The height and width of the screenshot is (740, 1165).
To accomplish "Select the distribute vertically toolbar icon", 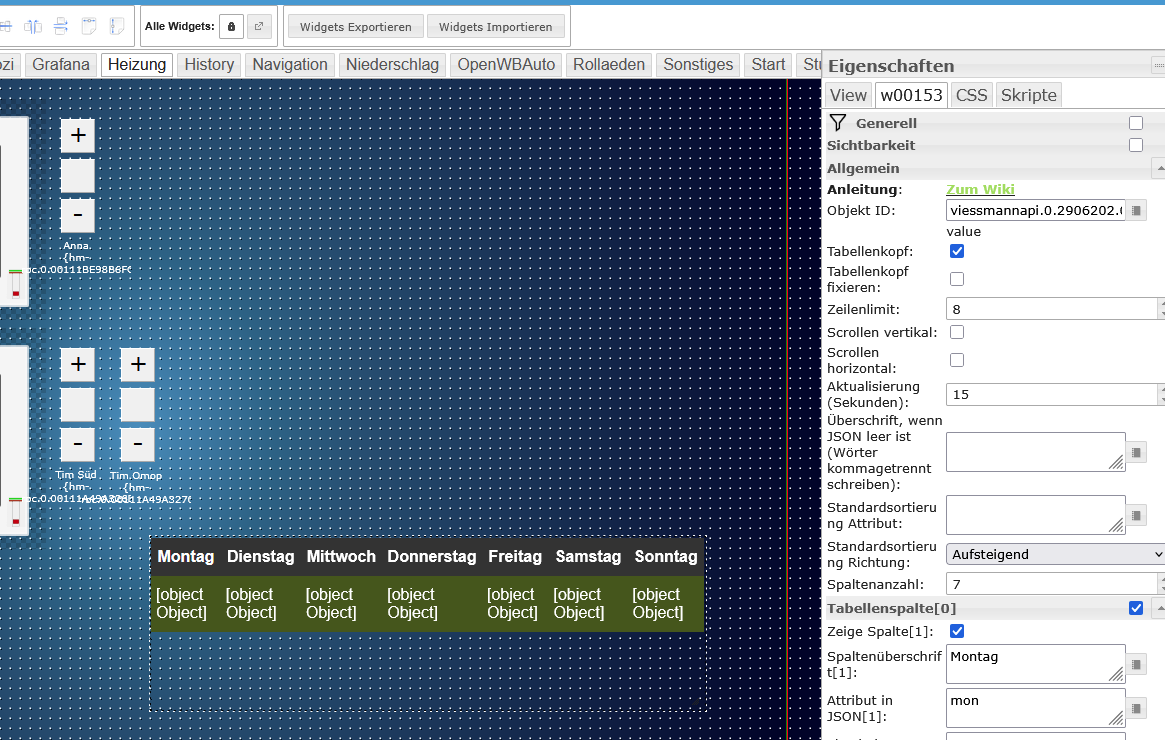I will 60,25.
